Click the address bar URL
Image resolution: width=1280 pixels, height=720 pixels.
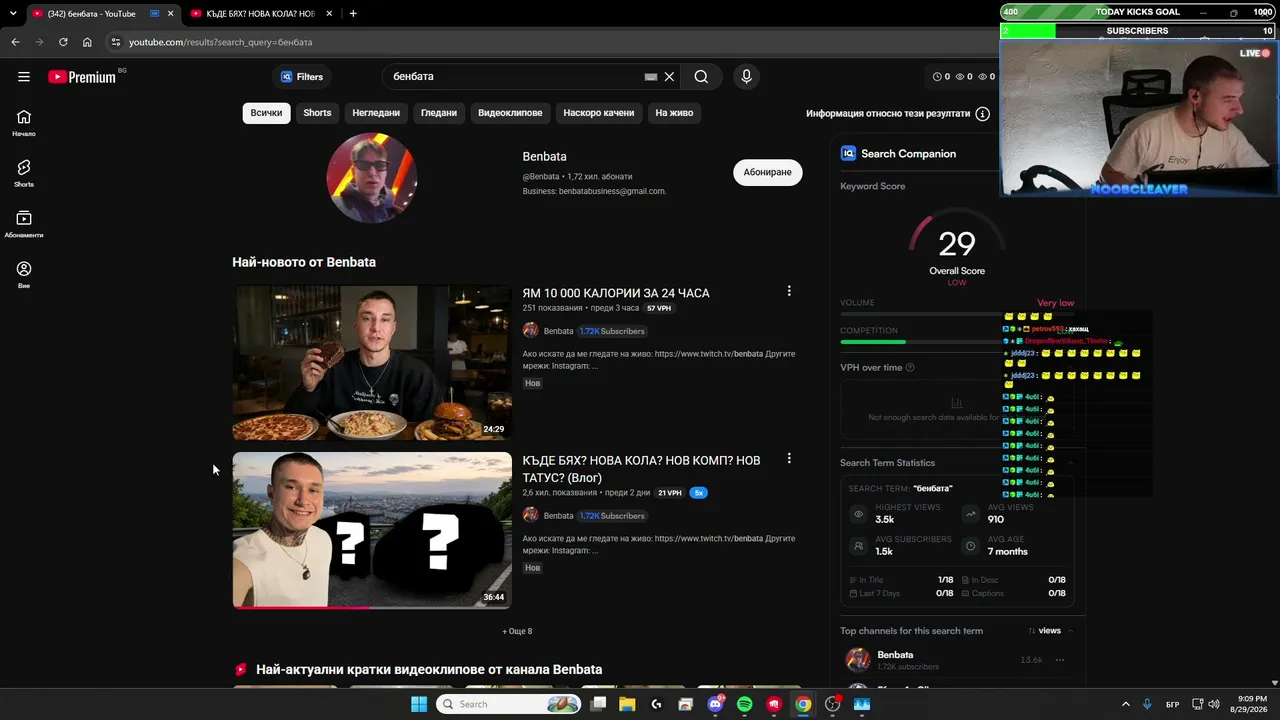pos(220,42)
